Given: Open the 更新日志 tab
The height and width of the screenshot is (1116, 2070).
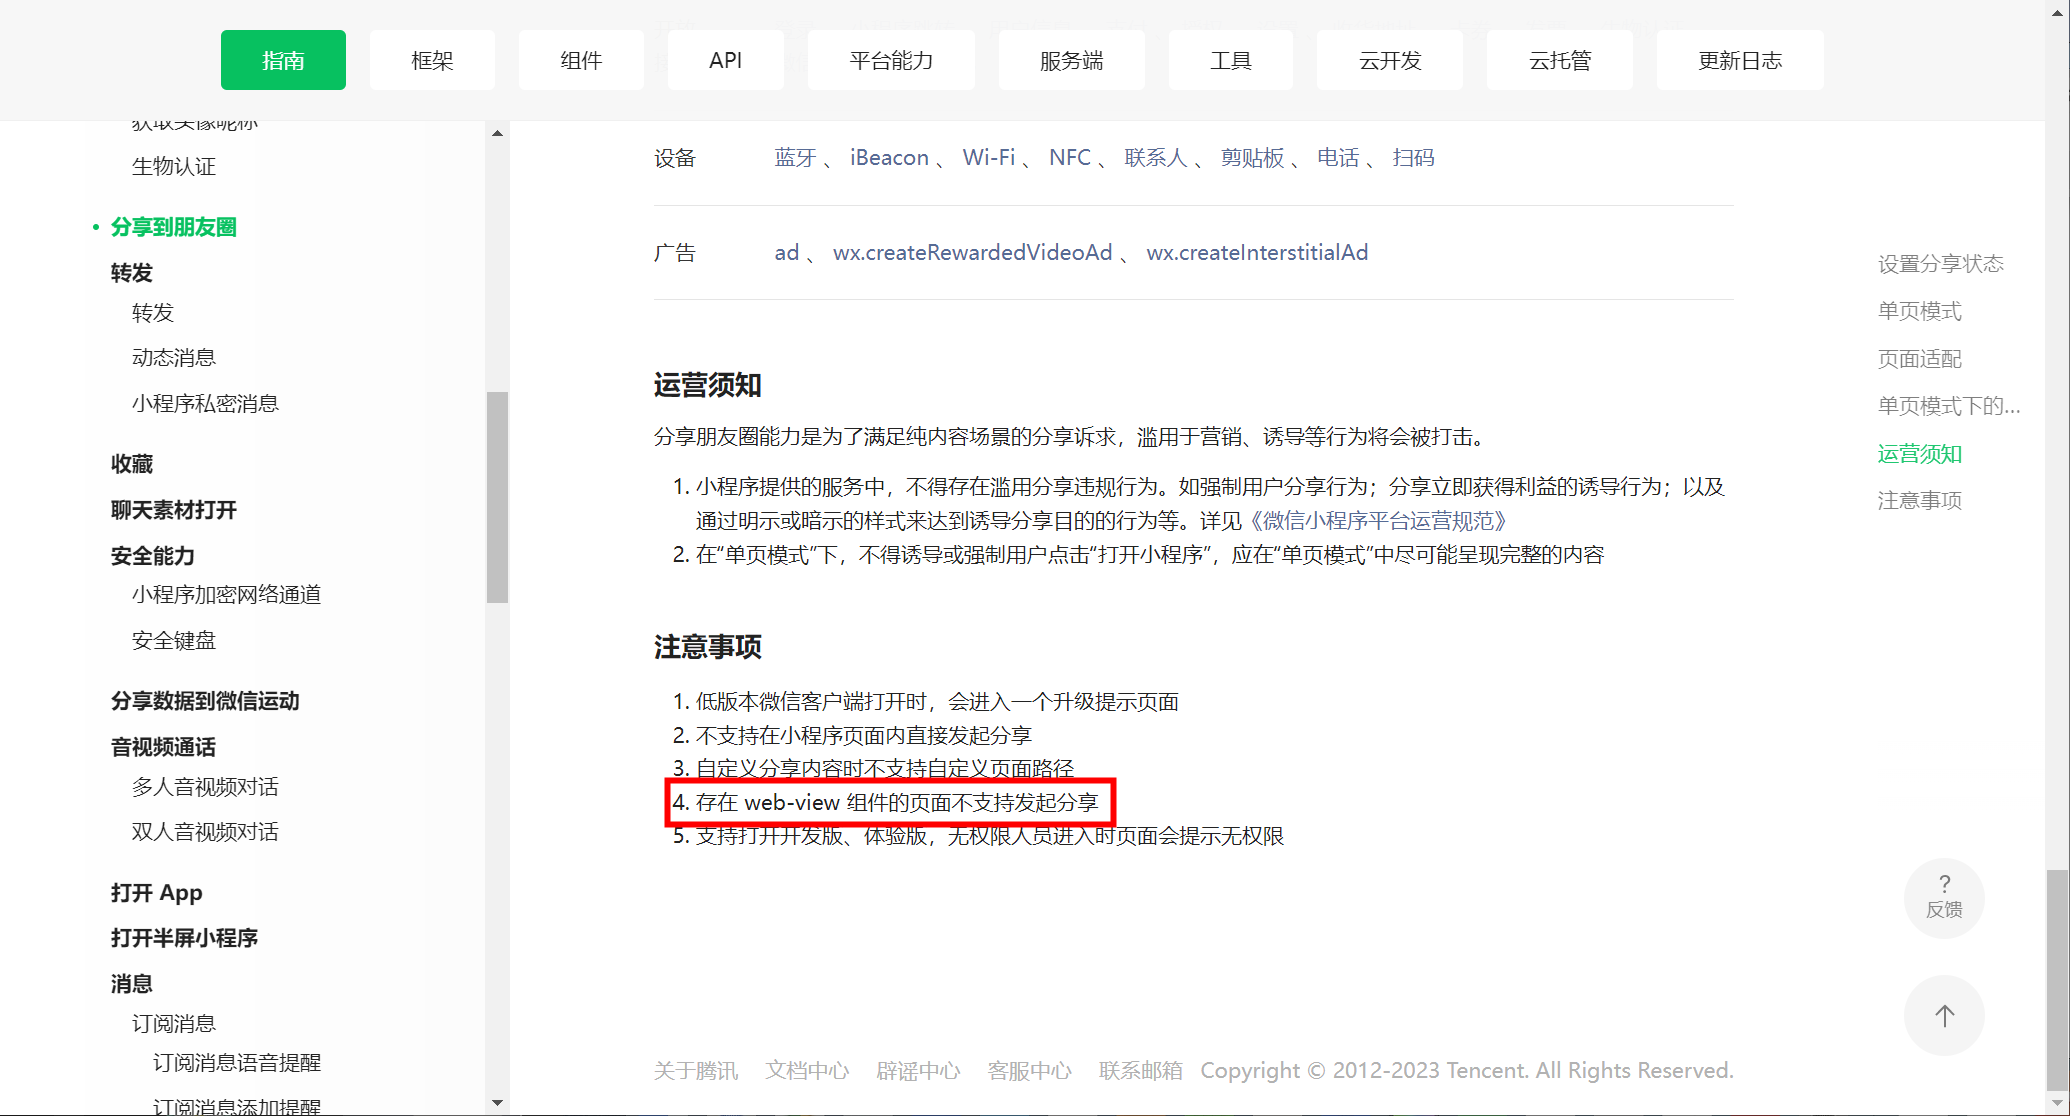Looking at the screenshot, I should click(x=1739, y=60).
